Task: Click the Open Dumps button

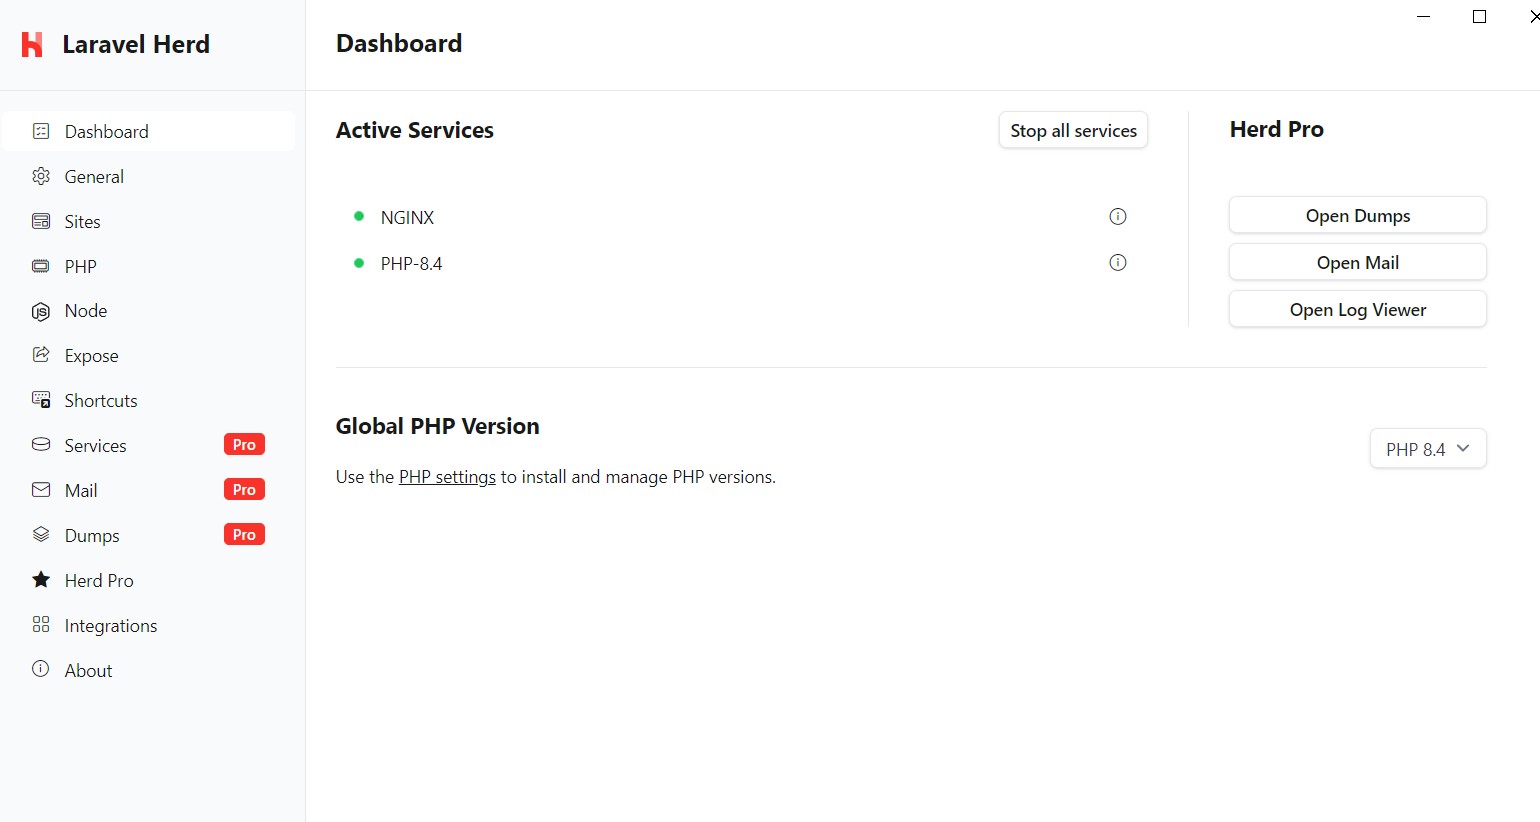Action: pyautogui.click(x=1358, y=215)
